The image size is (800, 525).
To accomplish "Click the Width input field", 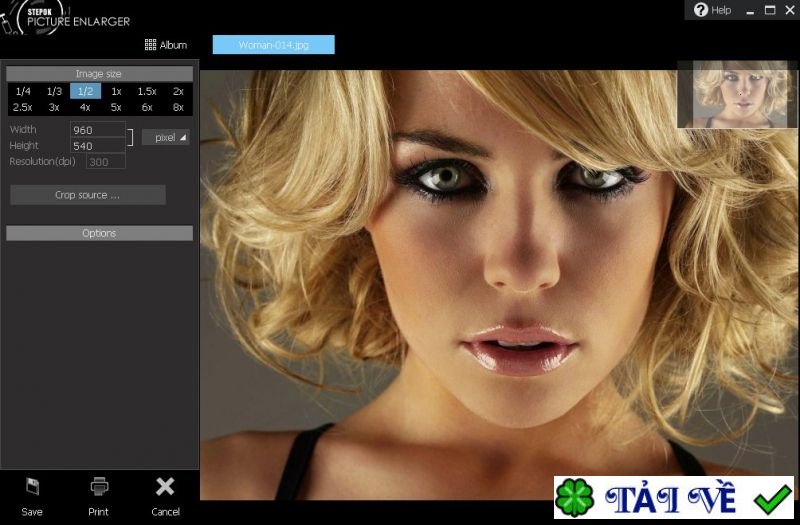I will [x=97, y=130].
